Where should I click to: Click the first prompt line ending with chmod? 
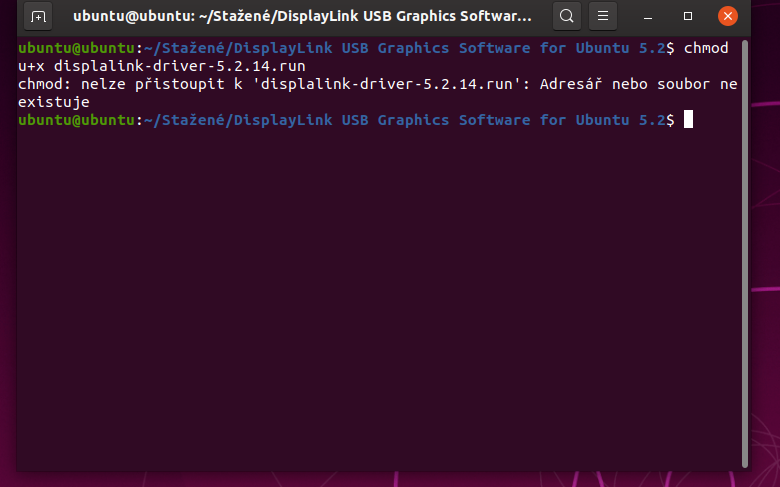pyautogui.click(x=373, y=48)
